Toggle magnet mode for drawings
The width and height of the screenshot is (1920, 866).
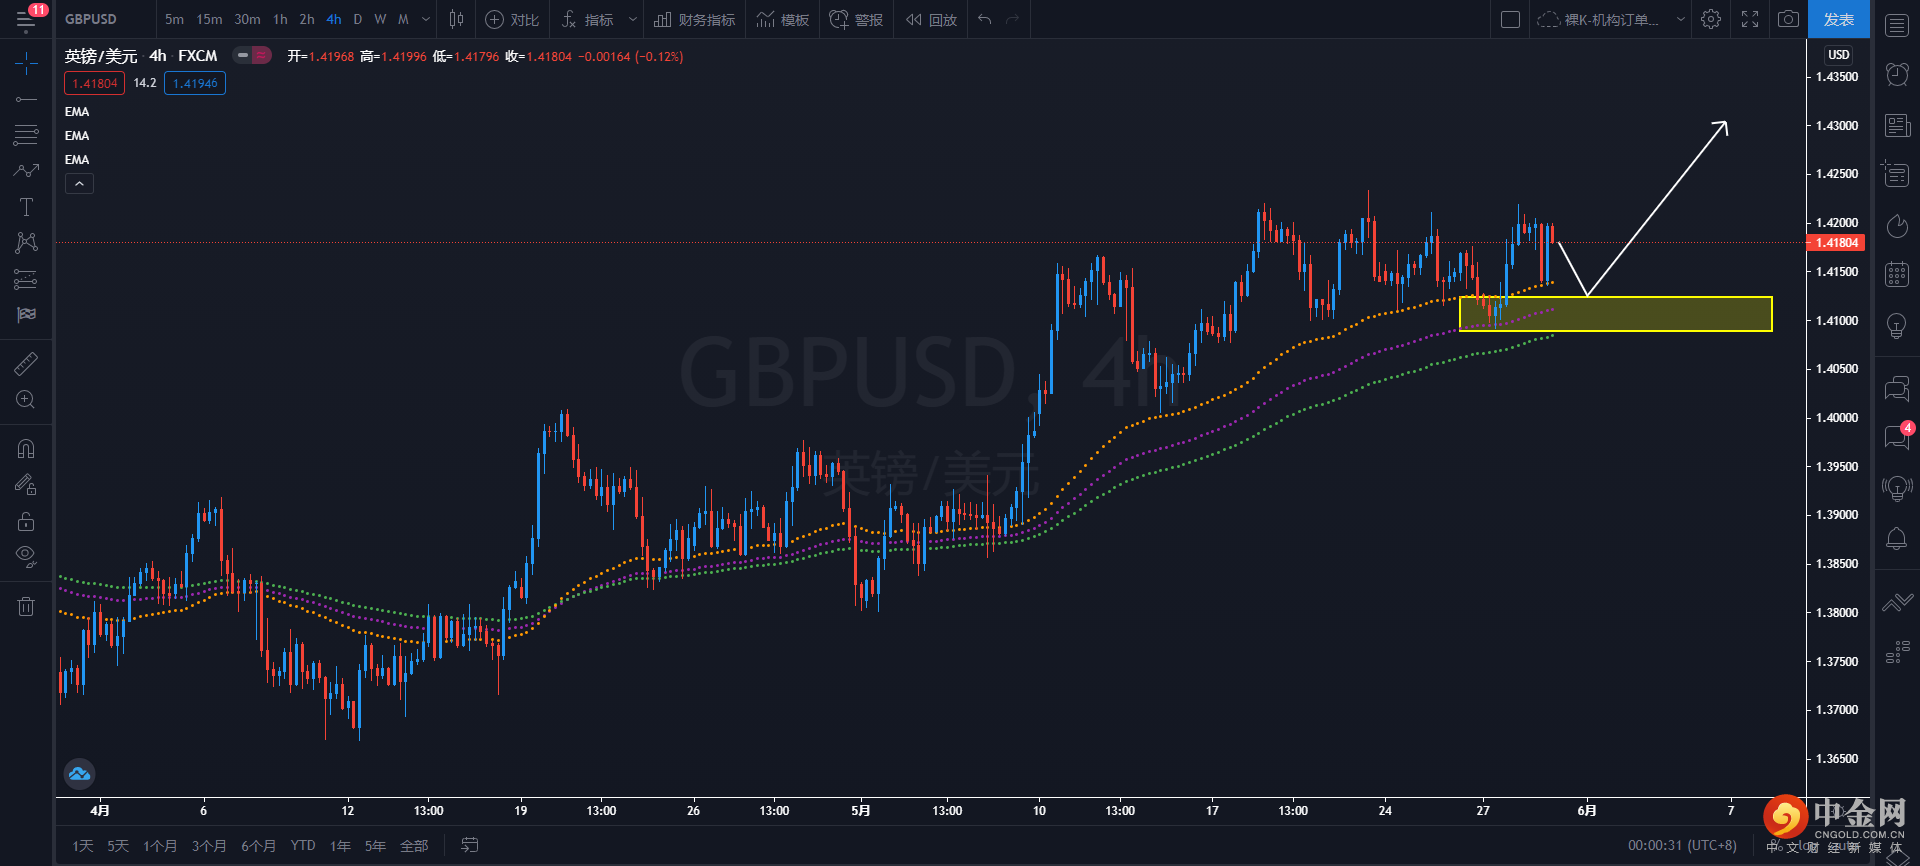pos(27,448)
